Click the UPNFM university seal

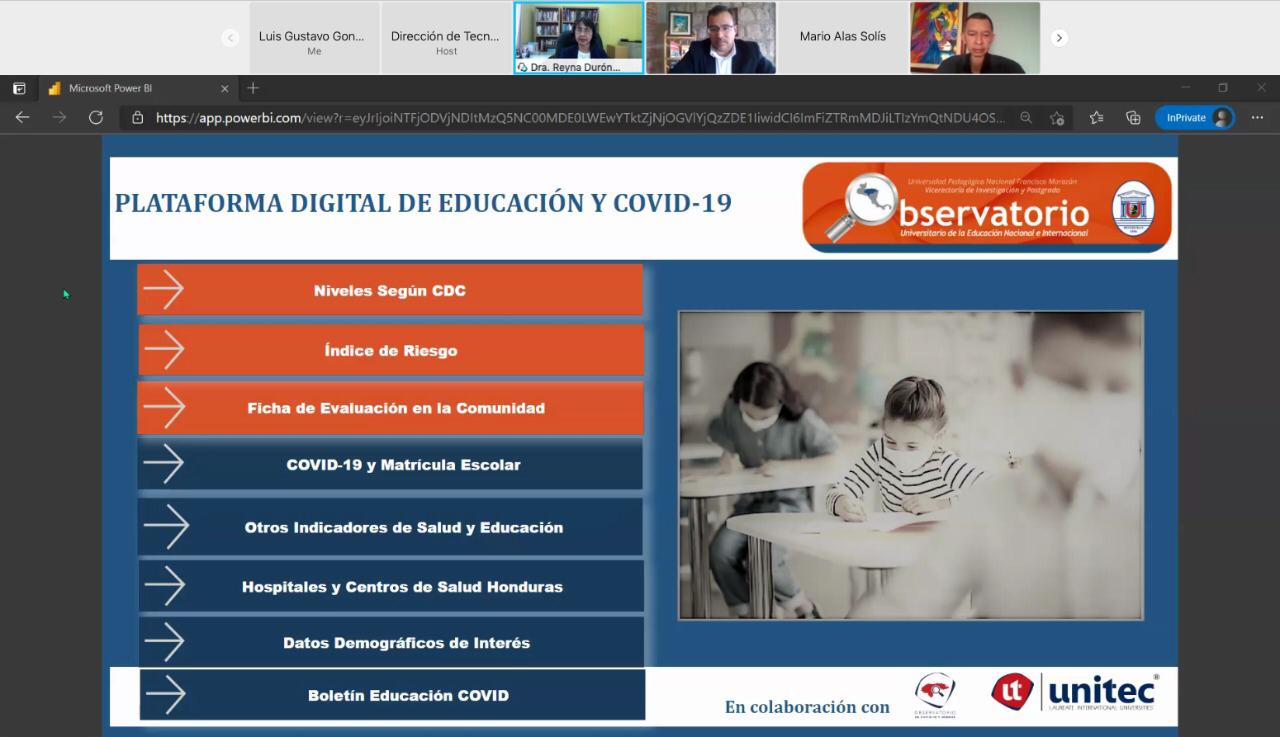pyautogui.click(x=1133, y=208)
